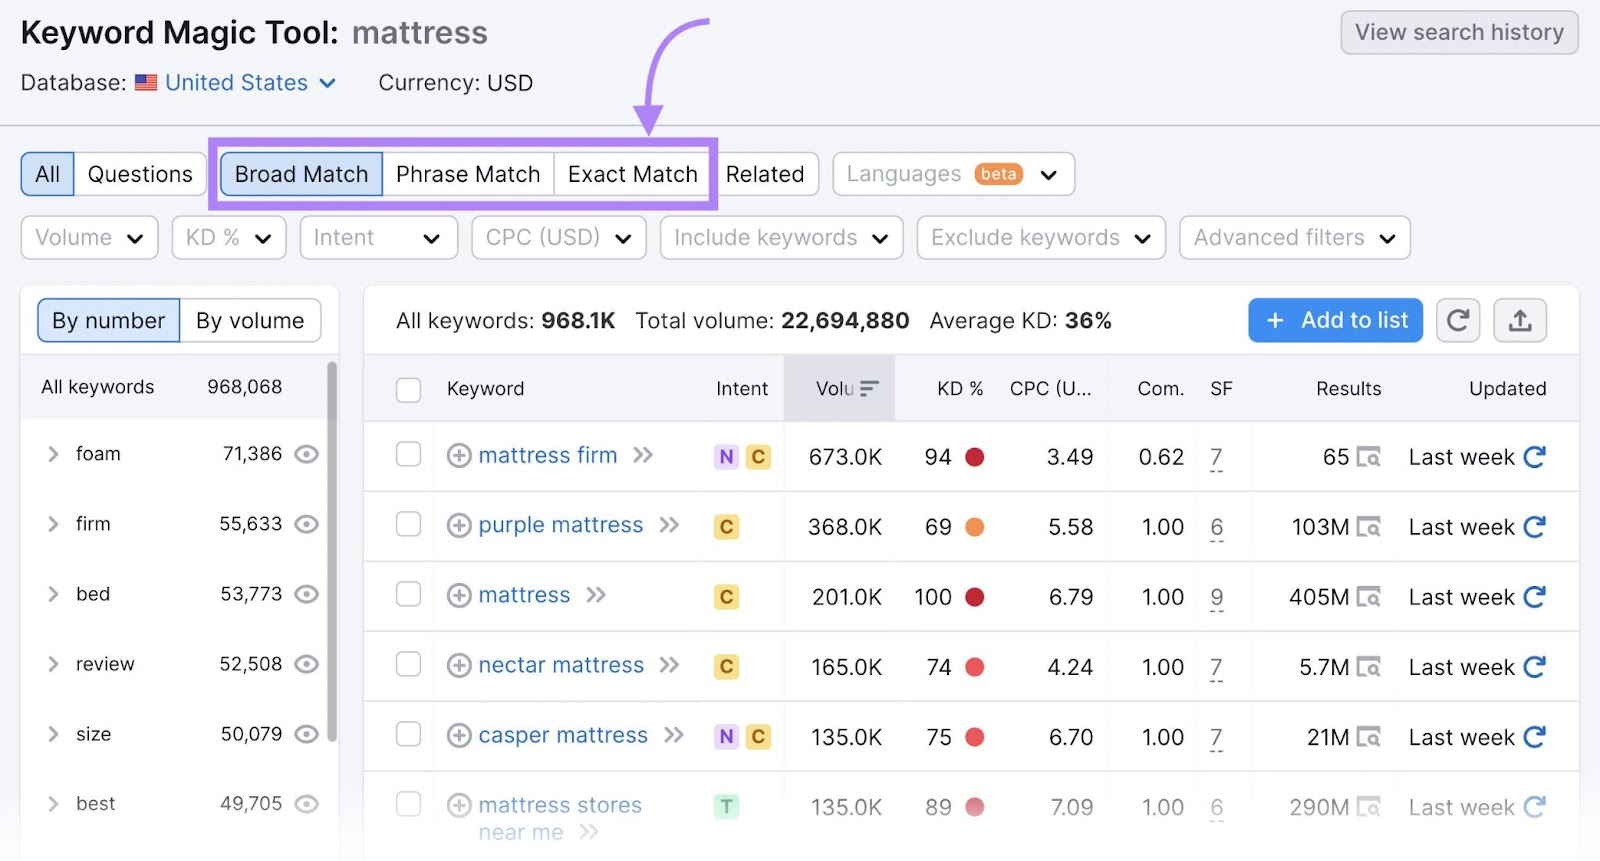Refresh metrics for nectar mattress row

point(1535,667)
